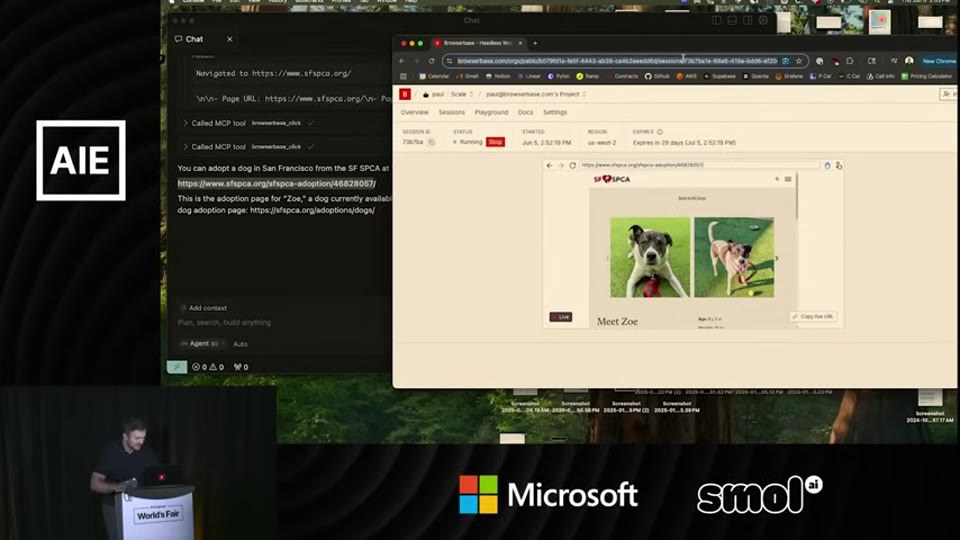Open the Scale plan dropdown
This screenshot has height=540, width=960.
pos(462,94)
